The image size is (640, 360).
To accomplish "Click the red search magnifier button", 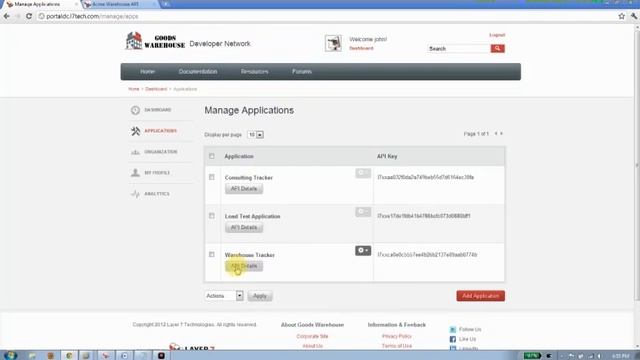I will coord(497,49).
